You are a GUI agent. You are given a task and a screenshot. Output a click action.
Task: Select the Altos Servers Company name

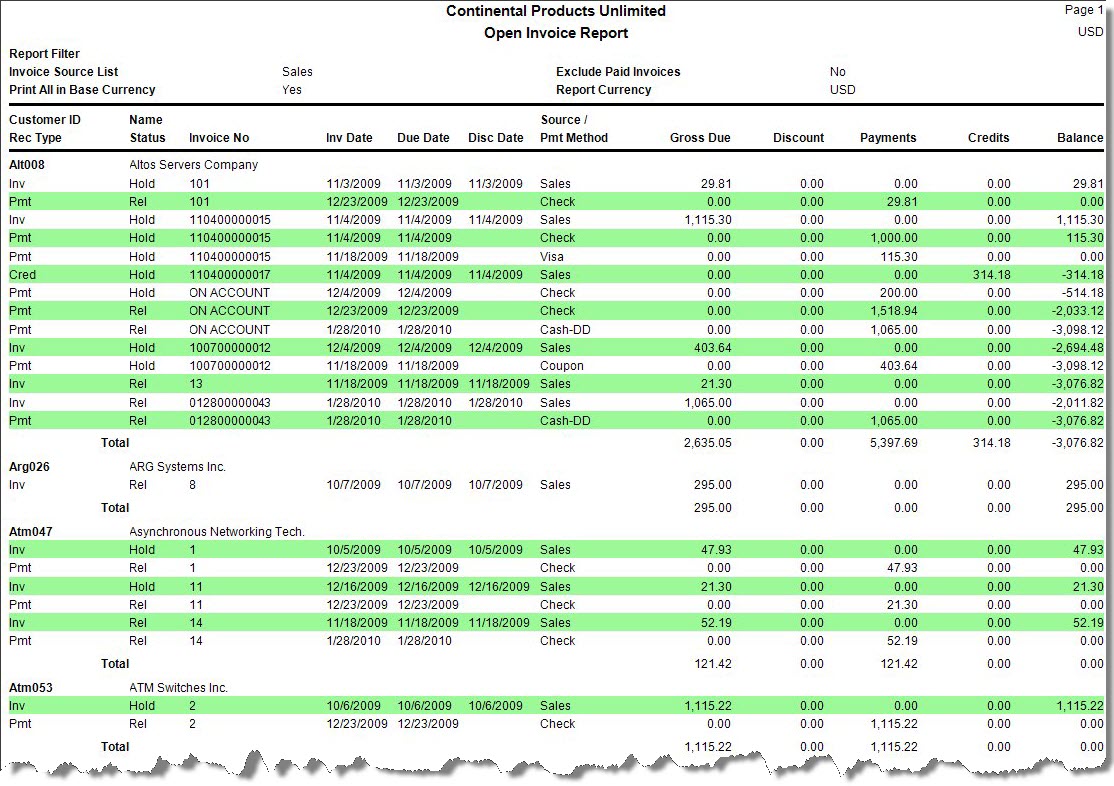pos(193,165)
